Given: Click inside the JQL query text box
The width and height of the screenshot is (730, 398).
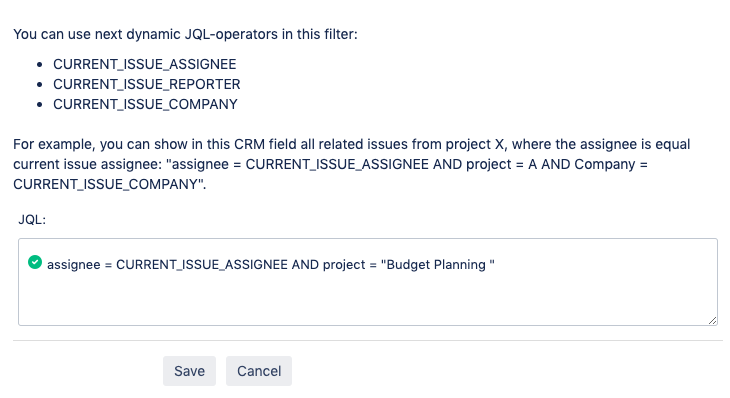Looking at the screenshot, I should pyautogui.click(x=368, y=282).
